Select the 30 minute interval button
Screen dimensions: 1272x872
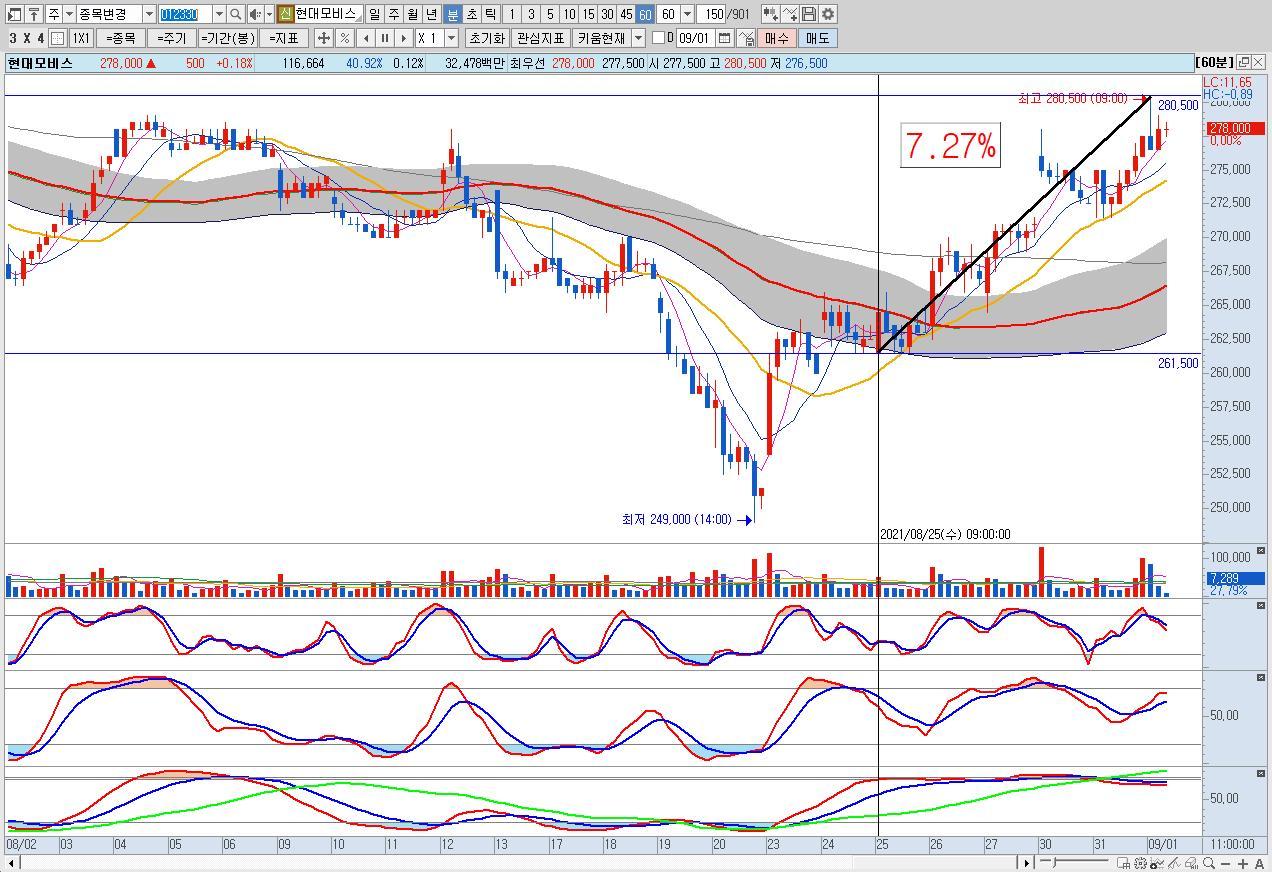tap(607, 14)
